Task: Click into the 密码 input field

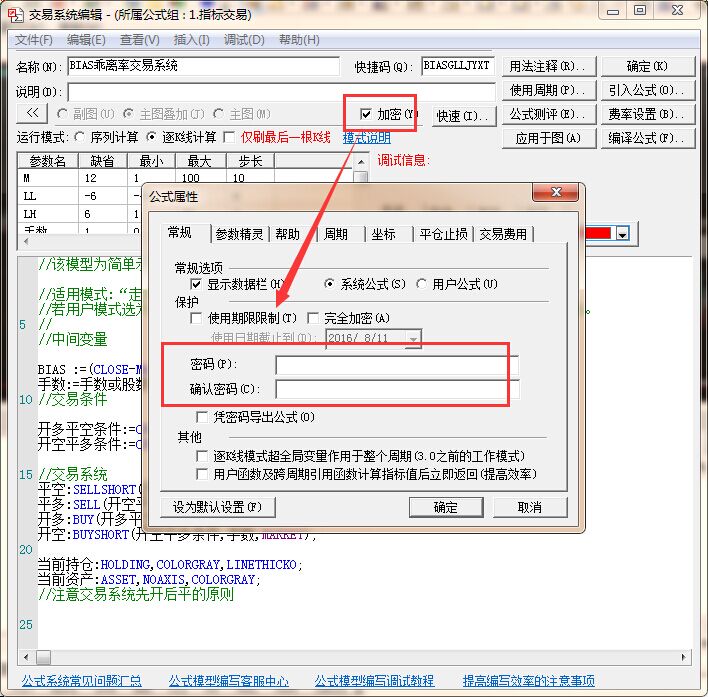Action: point(397,365)
